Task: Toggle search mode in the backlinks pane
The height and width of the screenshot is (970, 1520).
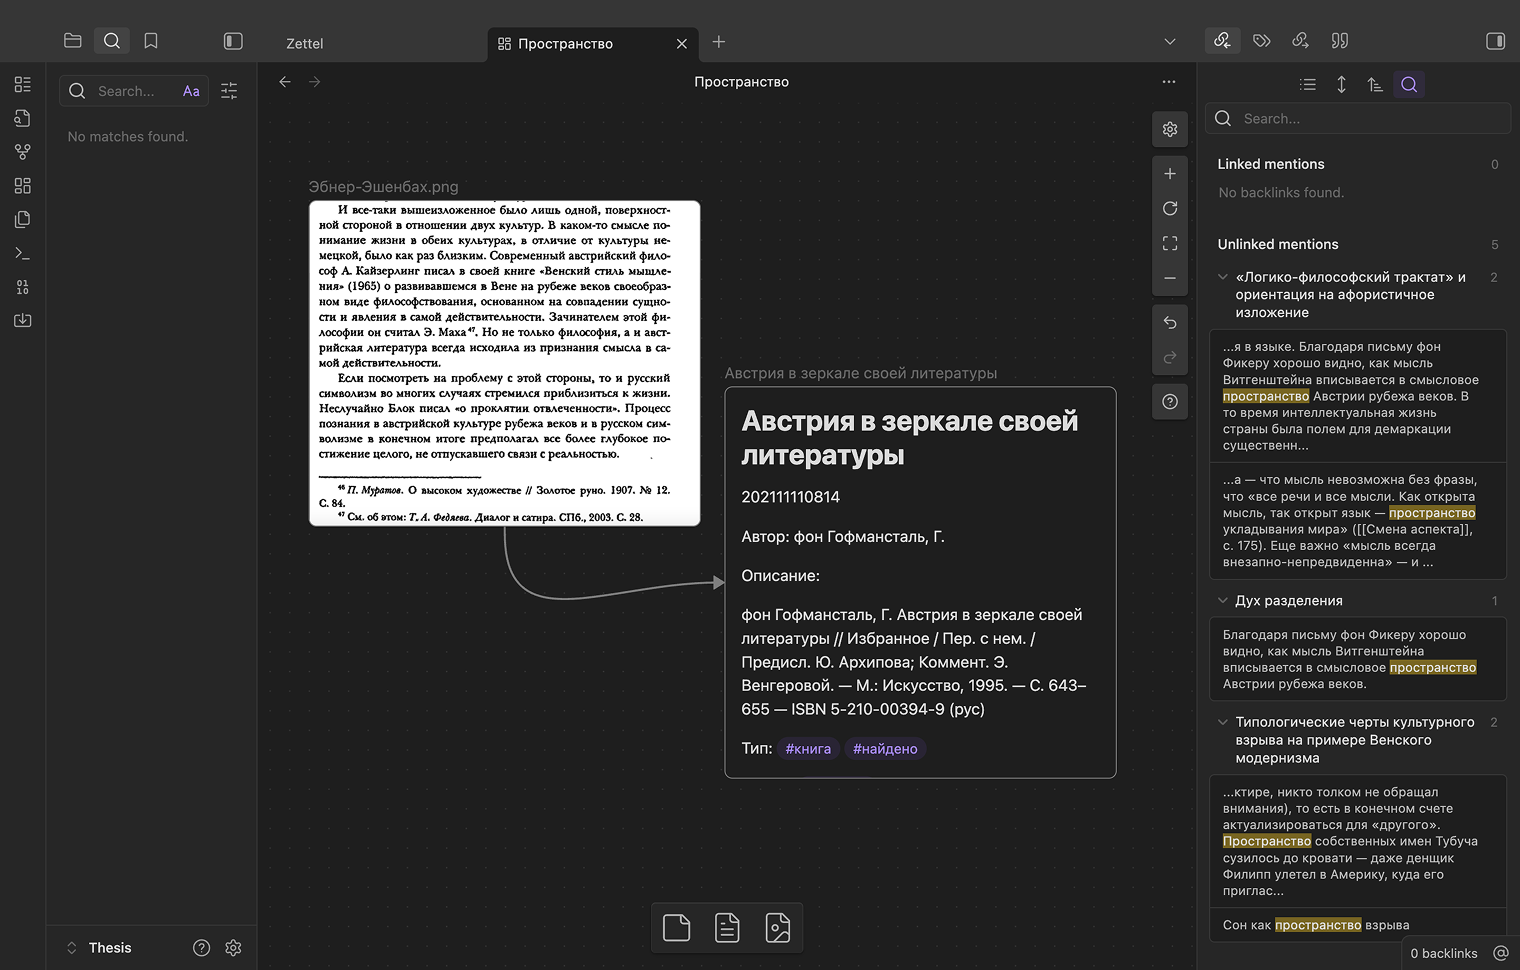Action: [1409, 84]
